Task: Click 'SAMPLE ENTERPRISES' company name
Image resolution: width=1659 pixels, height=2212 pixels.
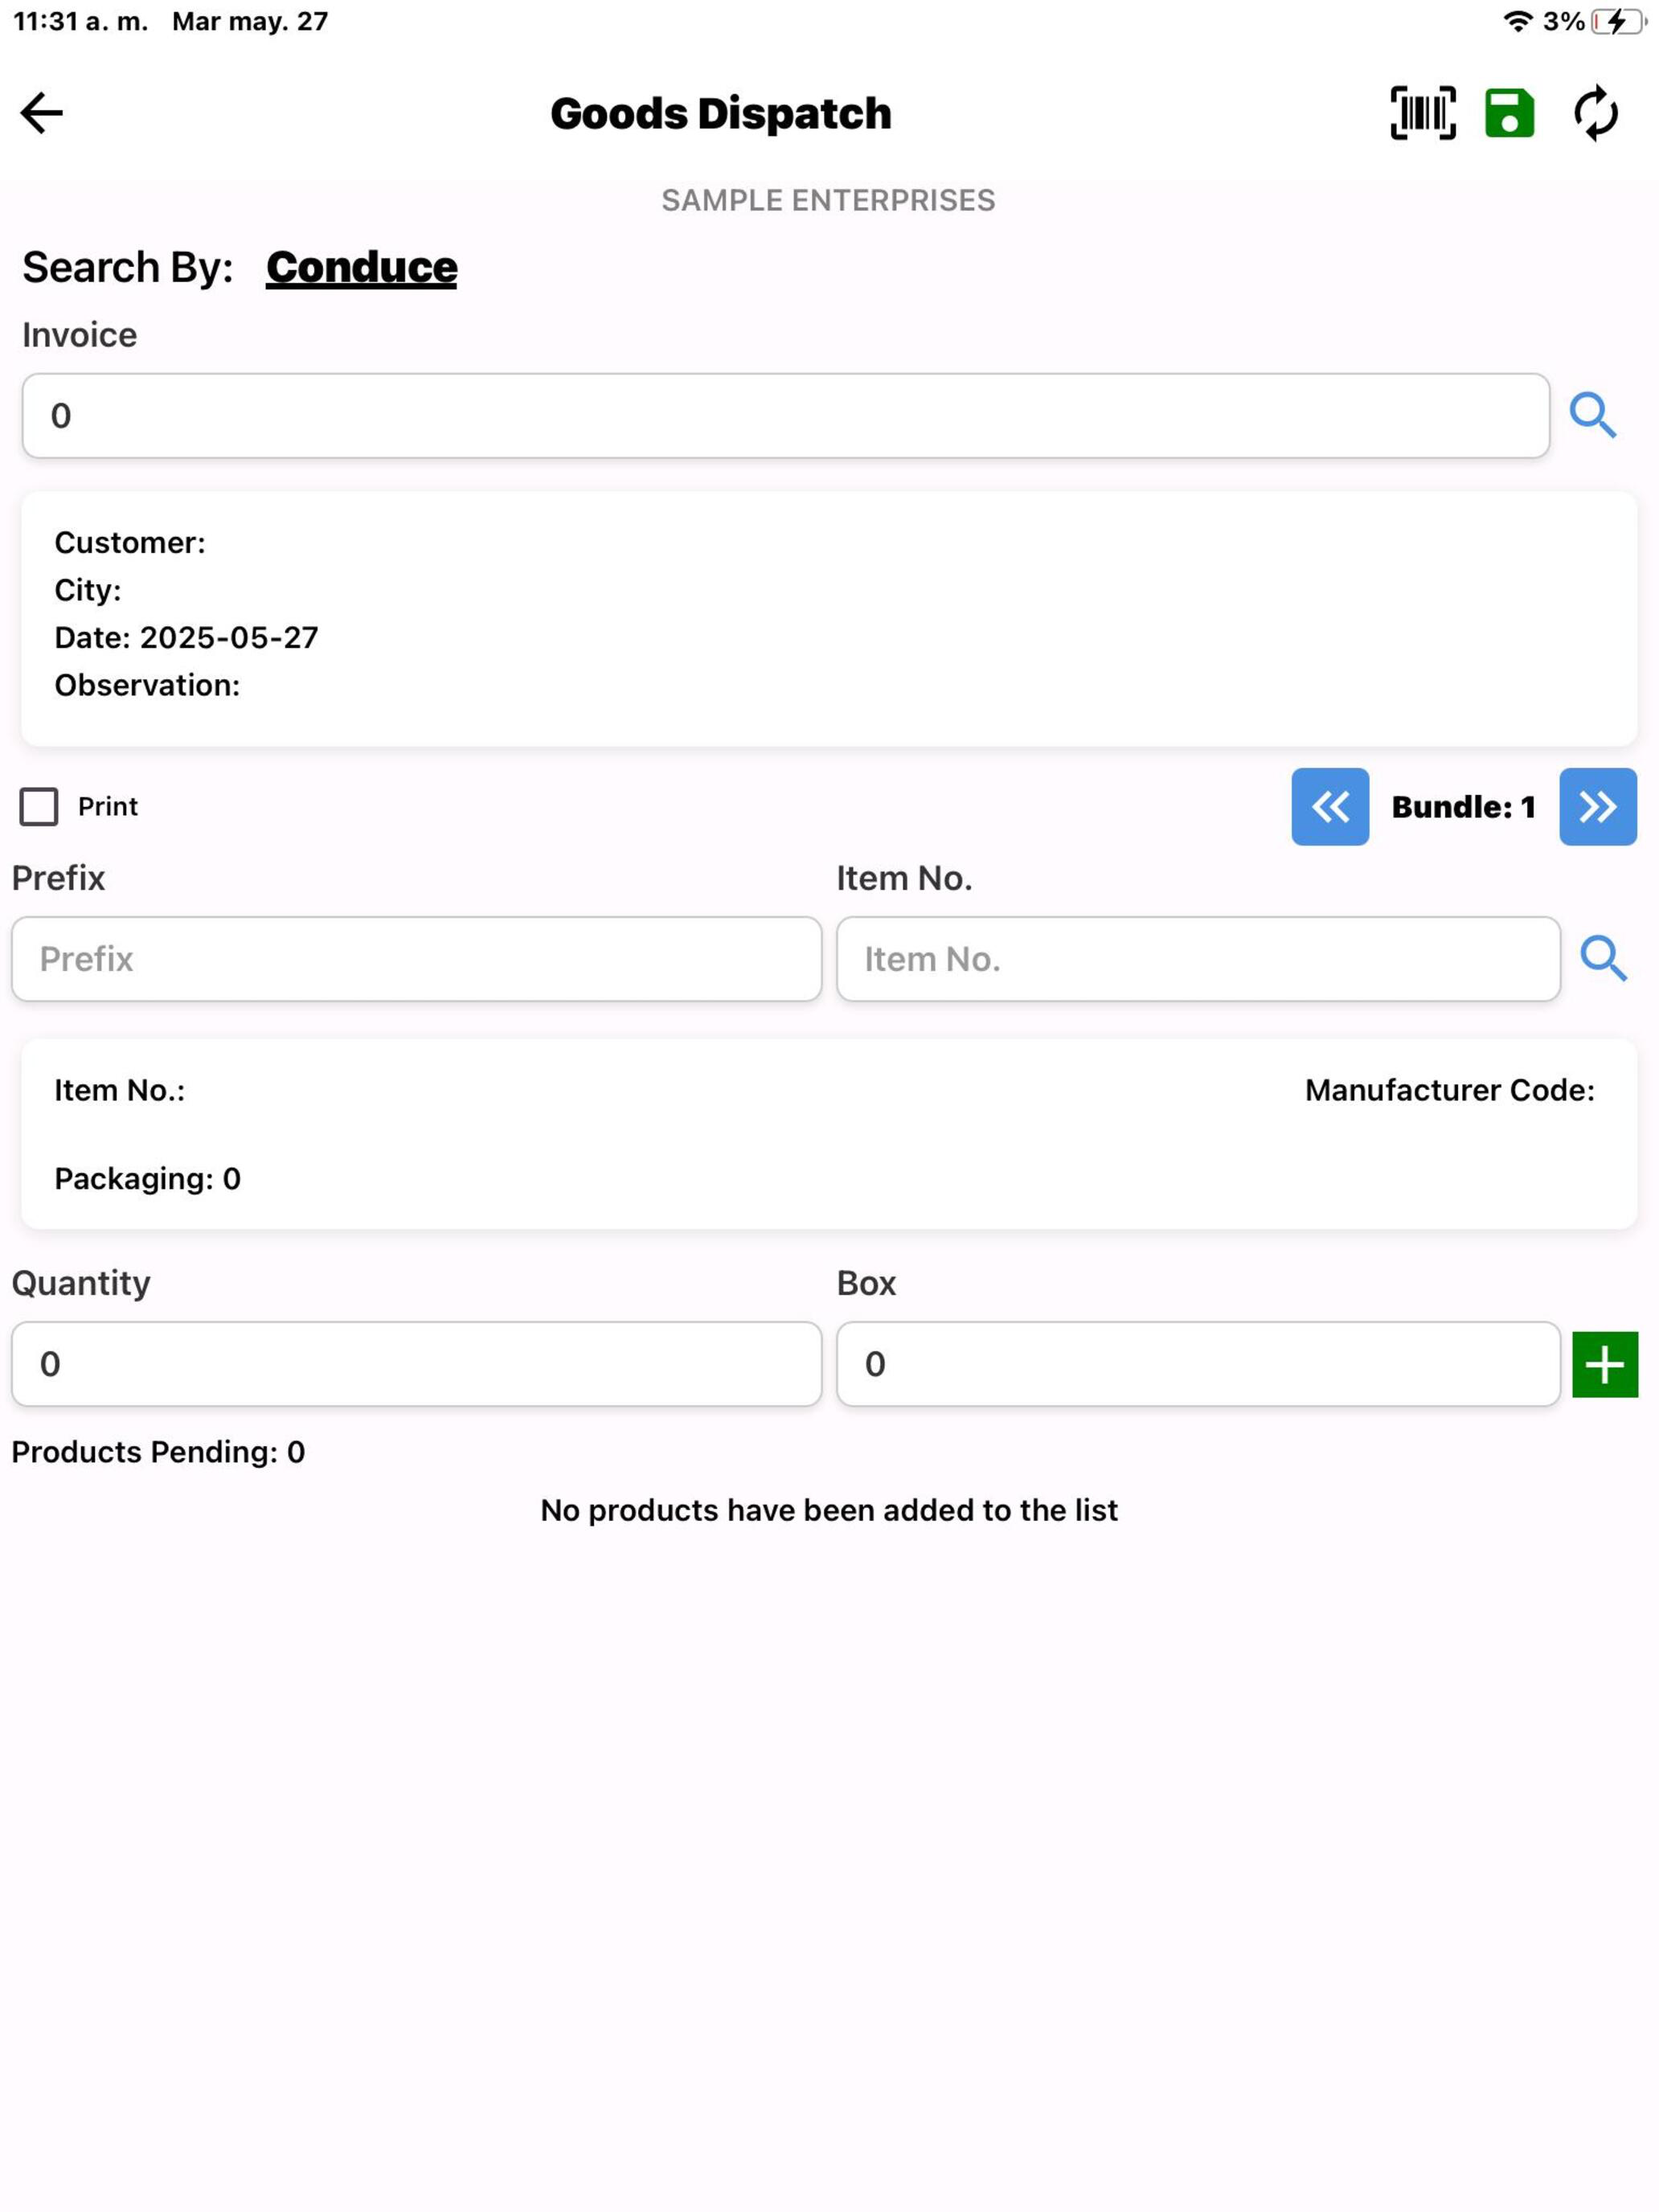Action: click(x=828, y=200)
